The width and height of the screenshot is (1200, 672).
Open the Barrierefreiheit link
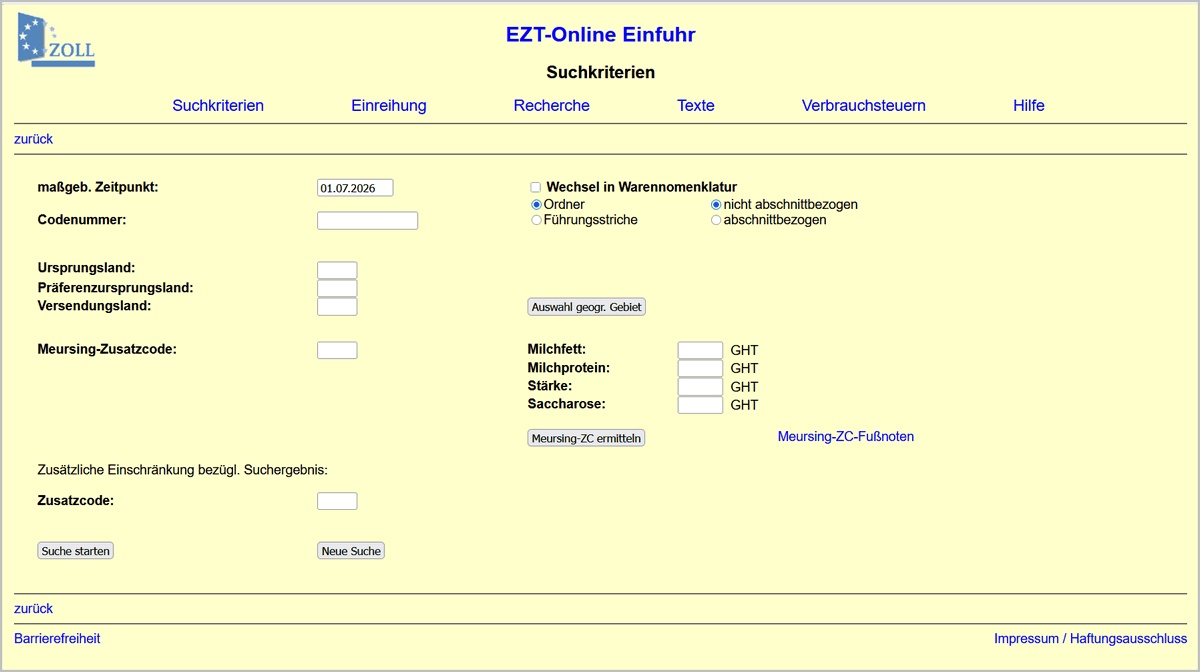pos(57,638)
